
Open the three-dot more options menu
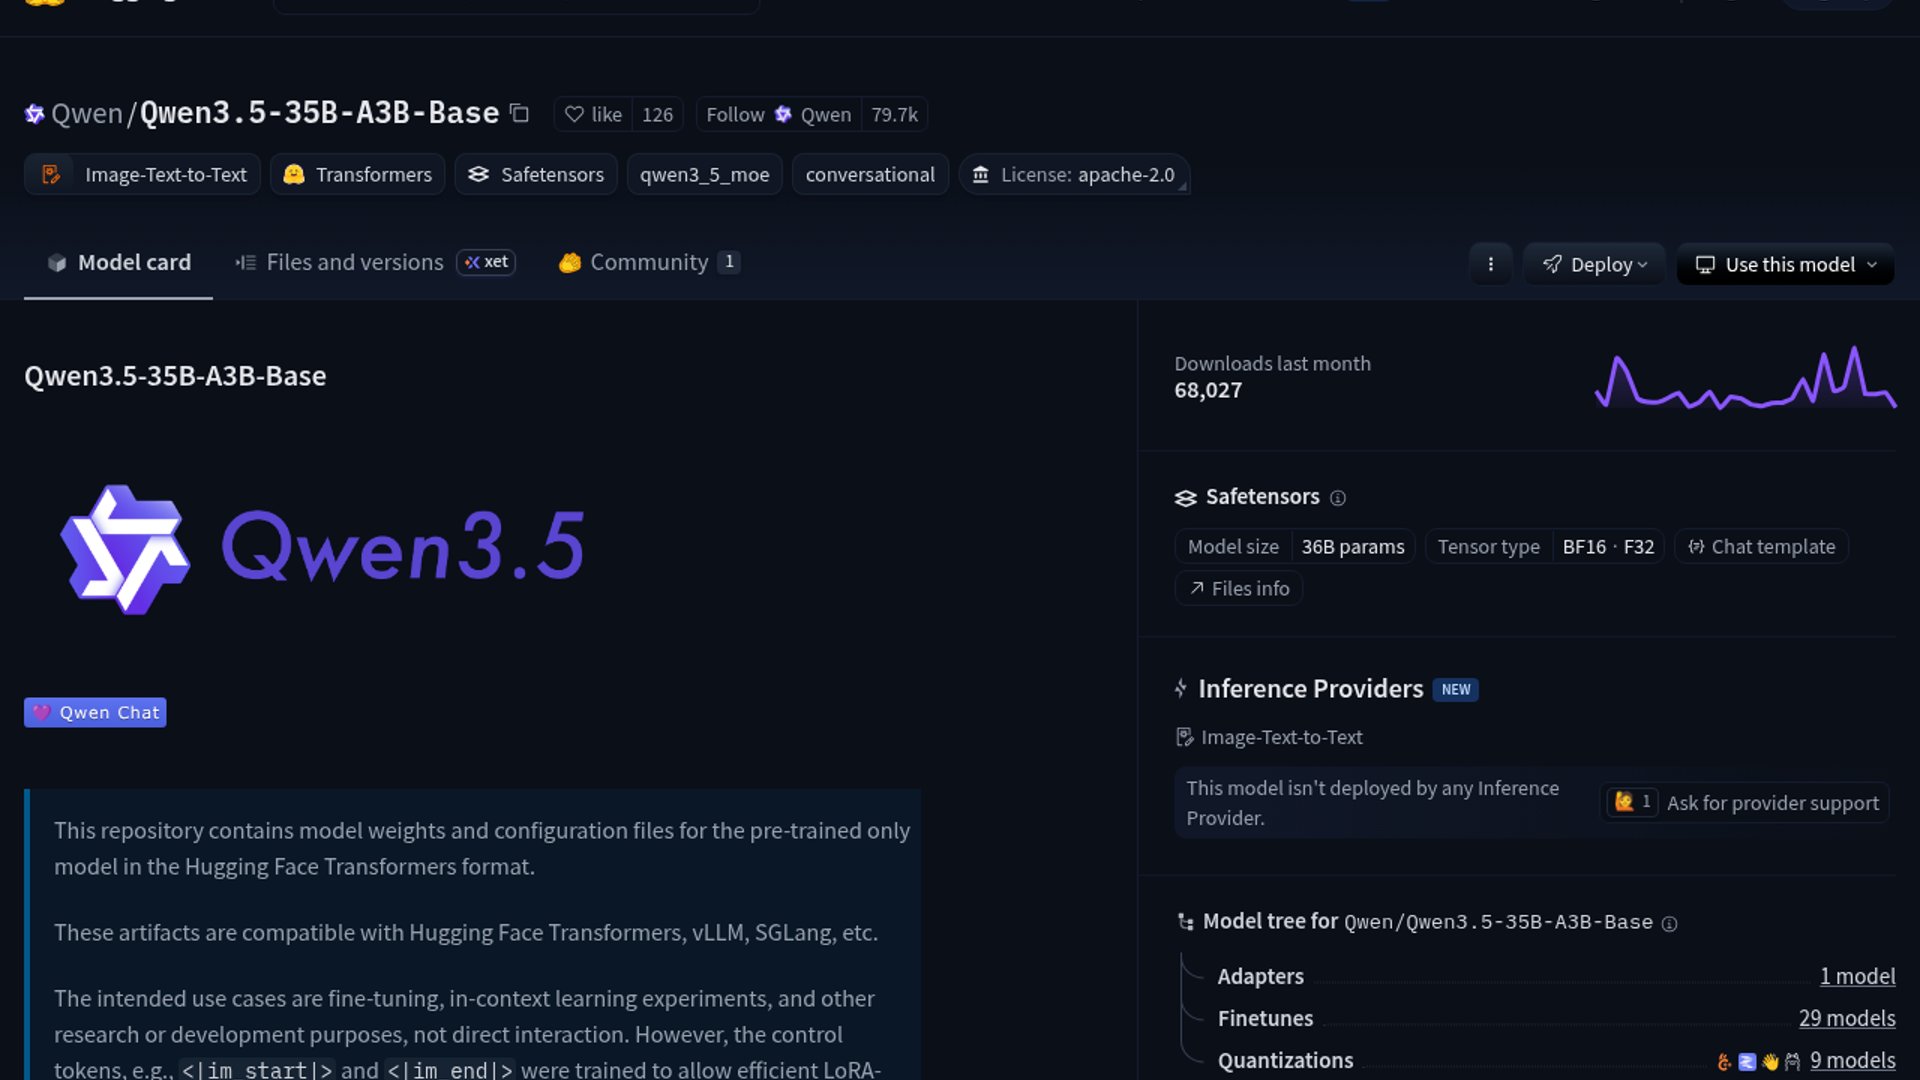1490,264
